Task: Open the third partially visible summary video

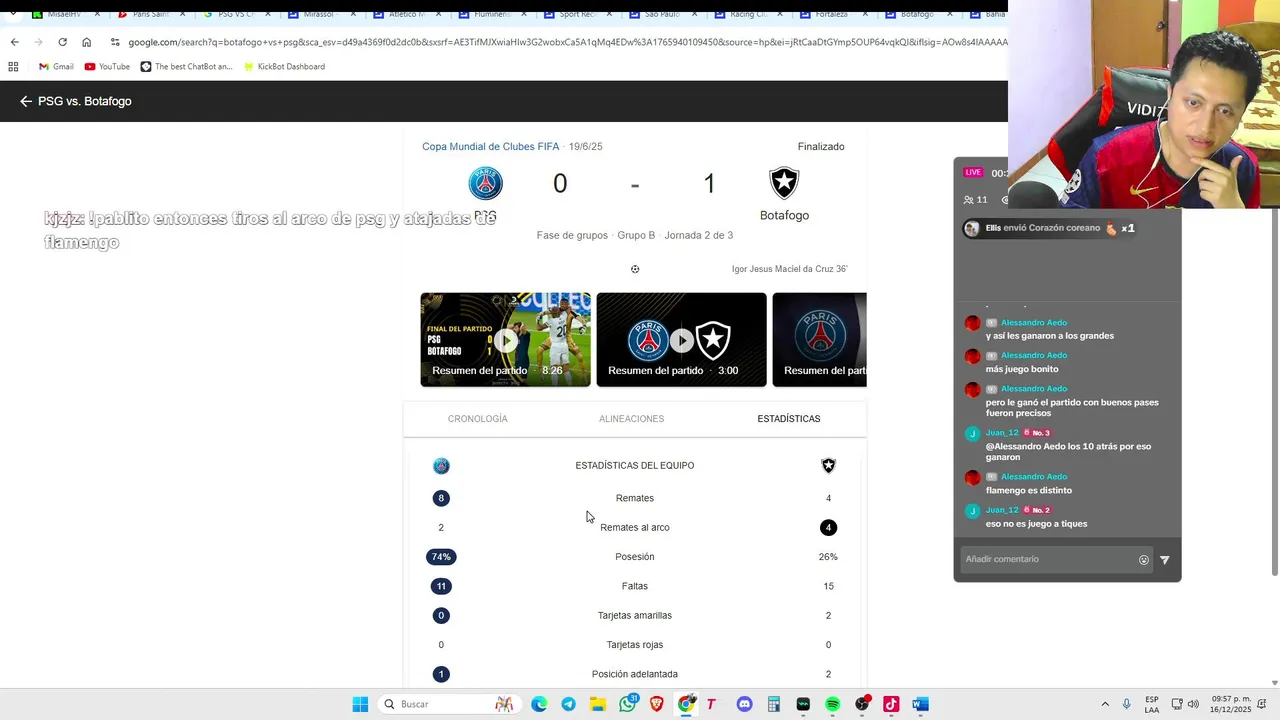Action: click(819, 340)
